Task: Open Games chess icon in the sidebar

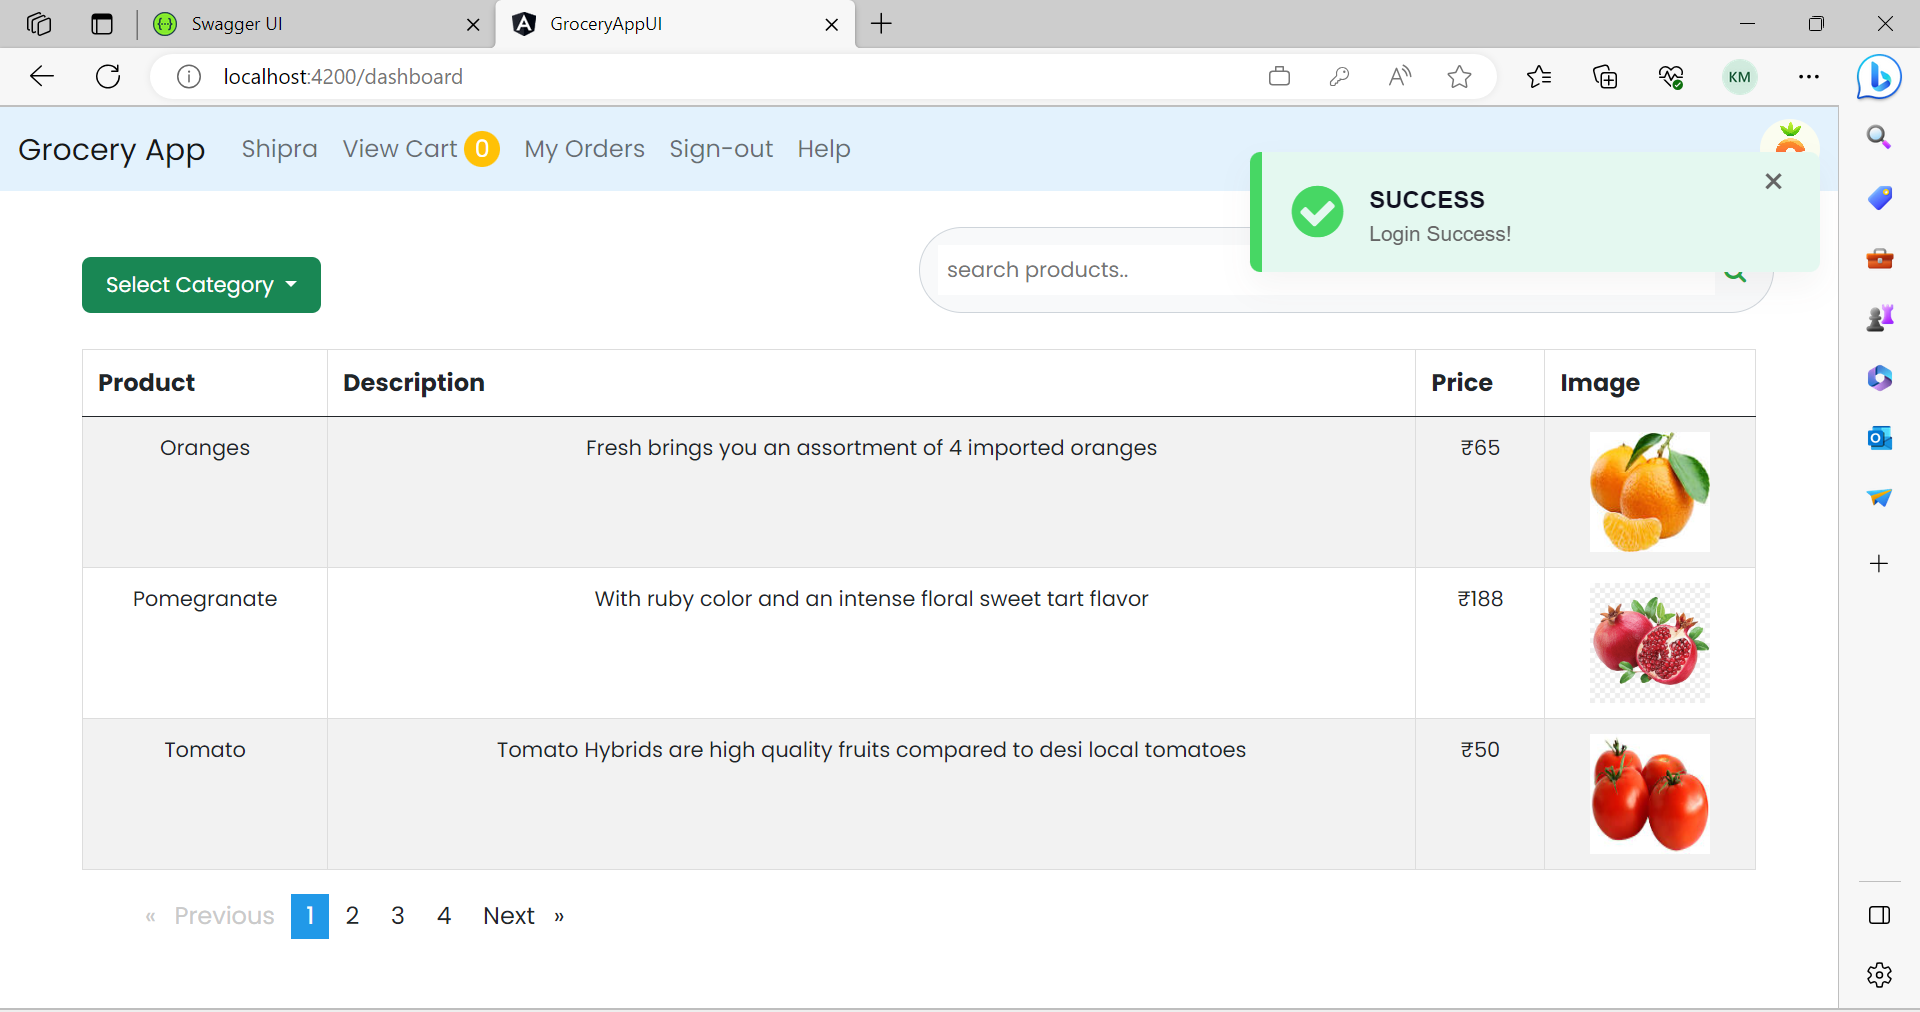Action: point(1879,318)
